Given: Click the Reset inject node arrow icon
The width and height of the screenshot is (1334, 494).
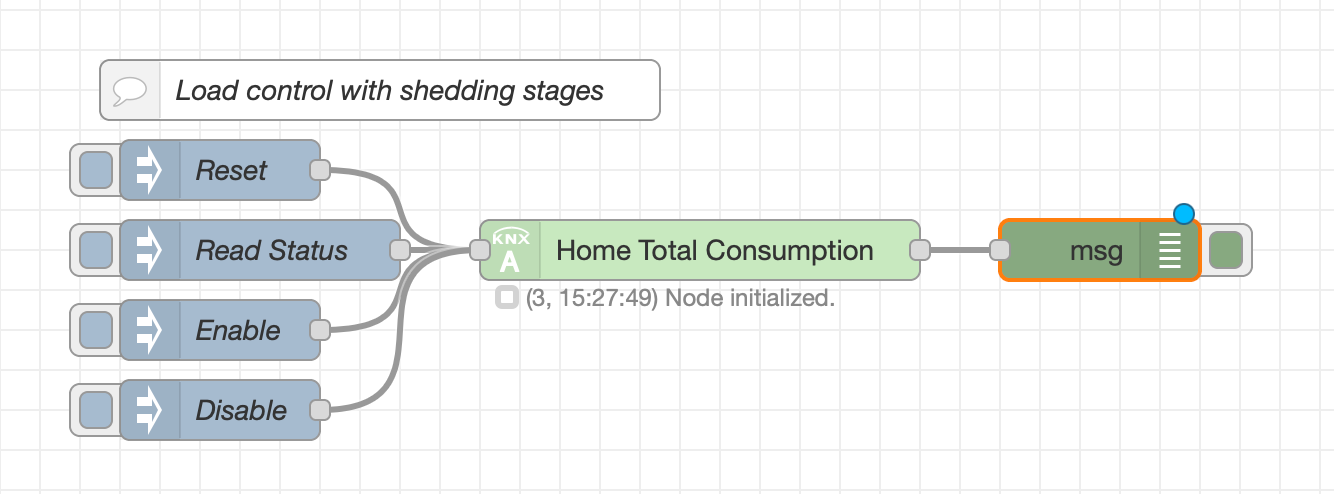Looking at the screenshot, I should tap(150, 170).
